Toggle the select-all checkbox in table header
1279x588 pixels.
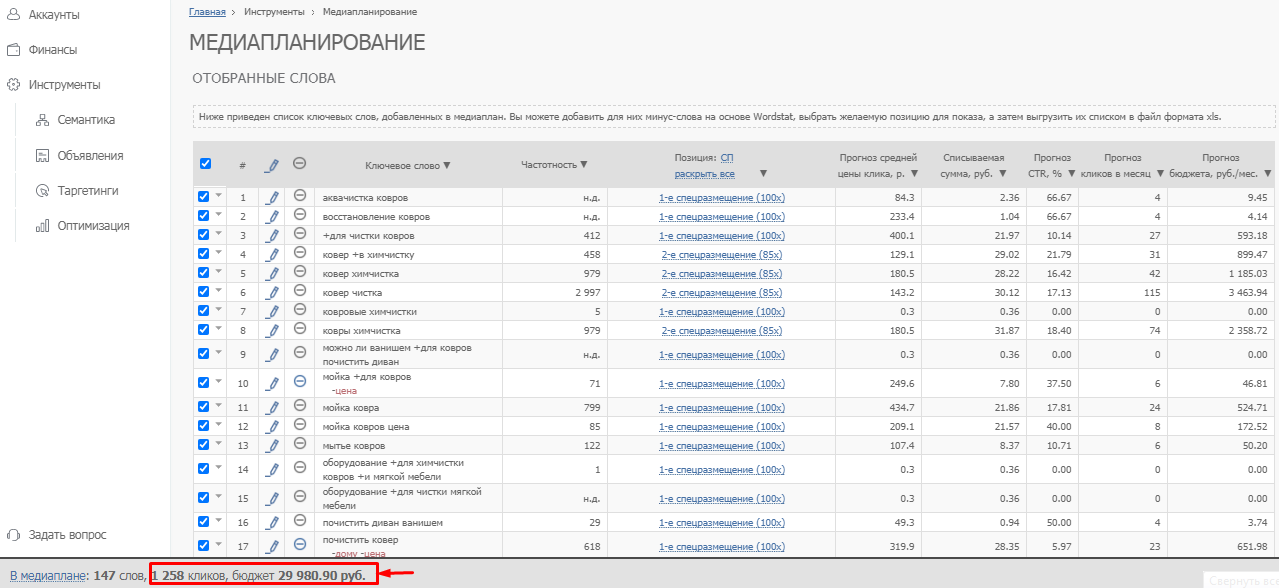point(205,164)
